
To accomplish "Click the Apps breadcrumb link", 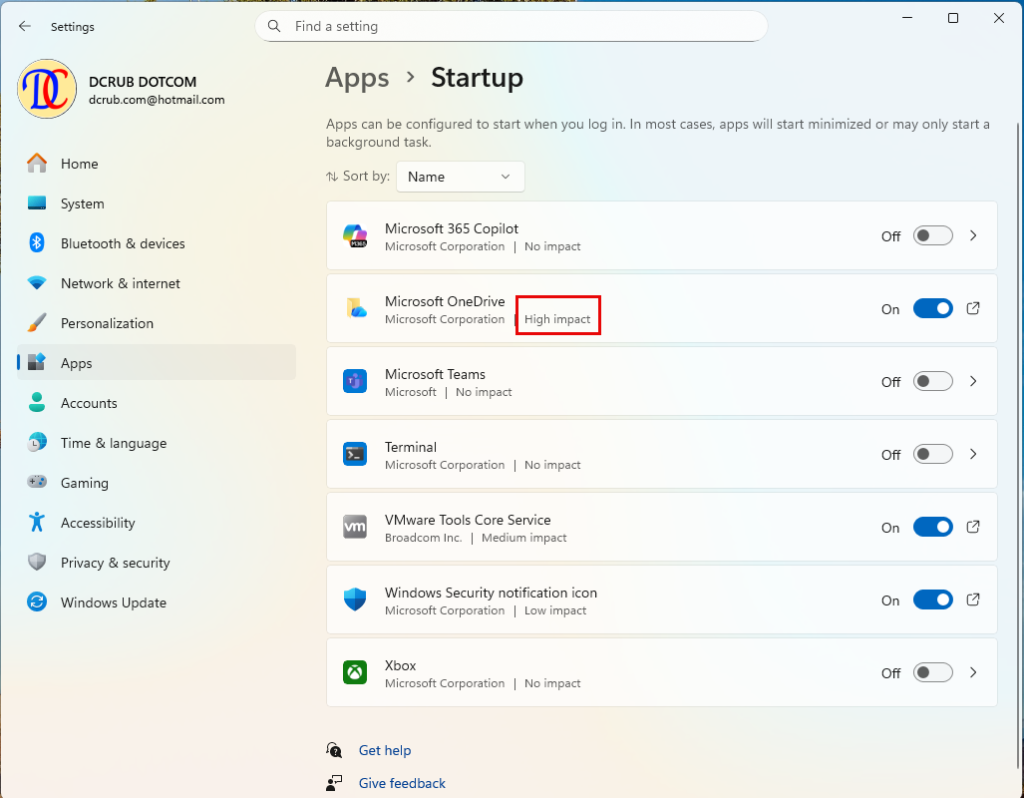I will [357, 78].
